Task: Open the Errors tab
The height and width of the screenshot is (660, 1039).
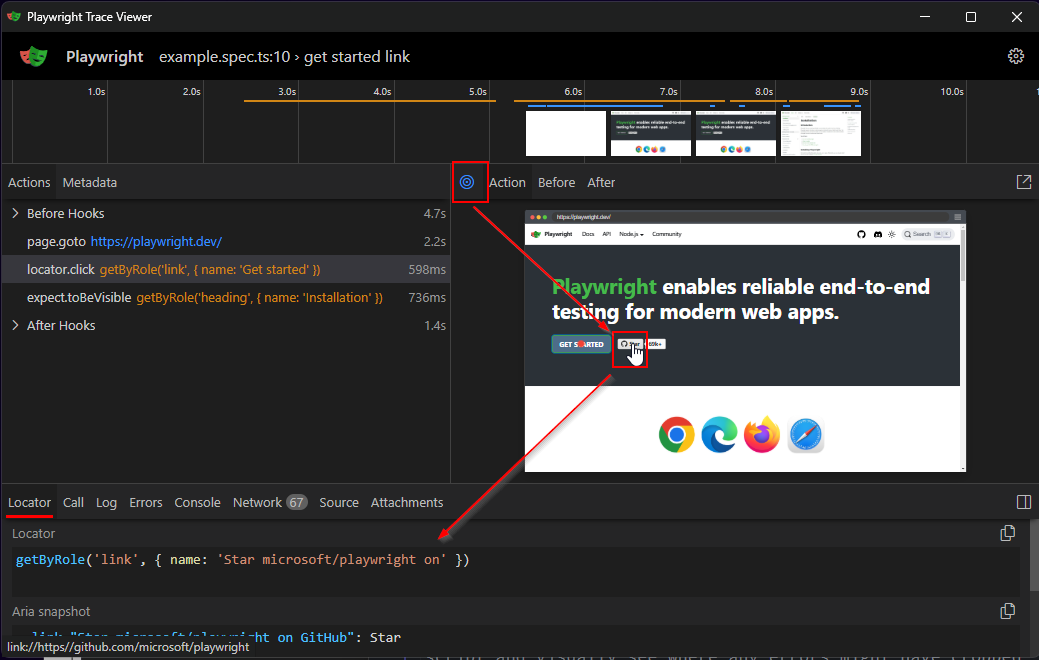Action: tap(146, 502)
